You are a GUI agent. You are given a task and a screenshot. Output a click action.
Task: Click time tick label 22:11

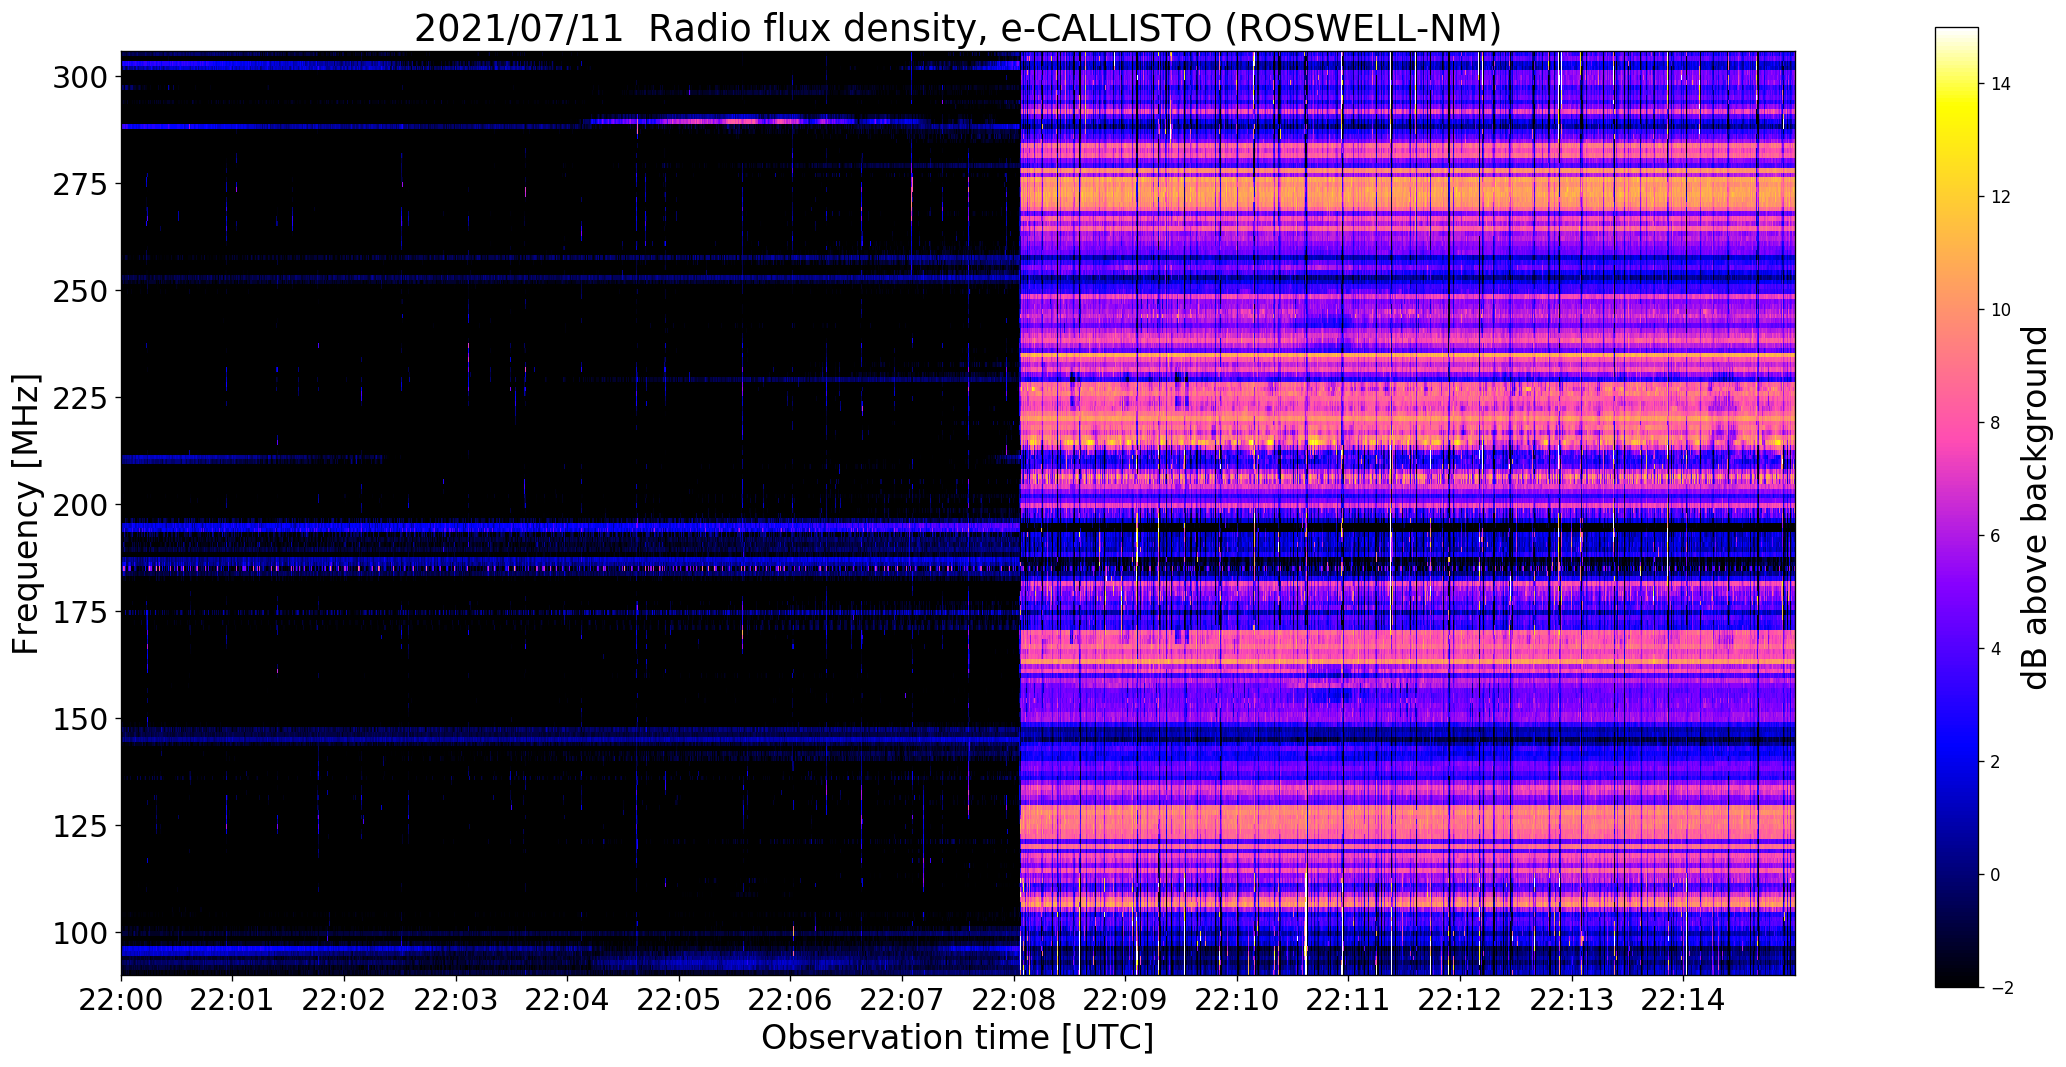(x=1349, y=1000)
